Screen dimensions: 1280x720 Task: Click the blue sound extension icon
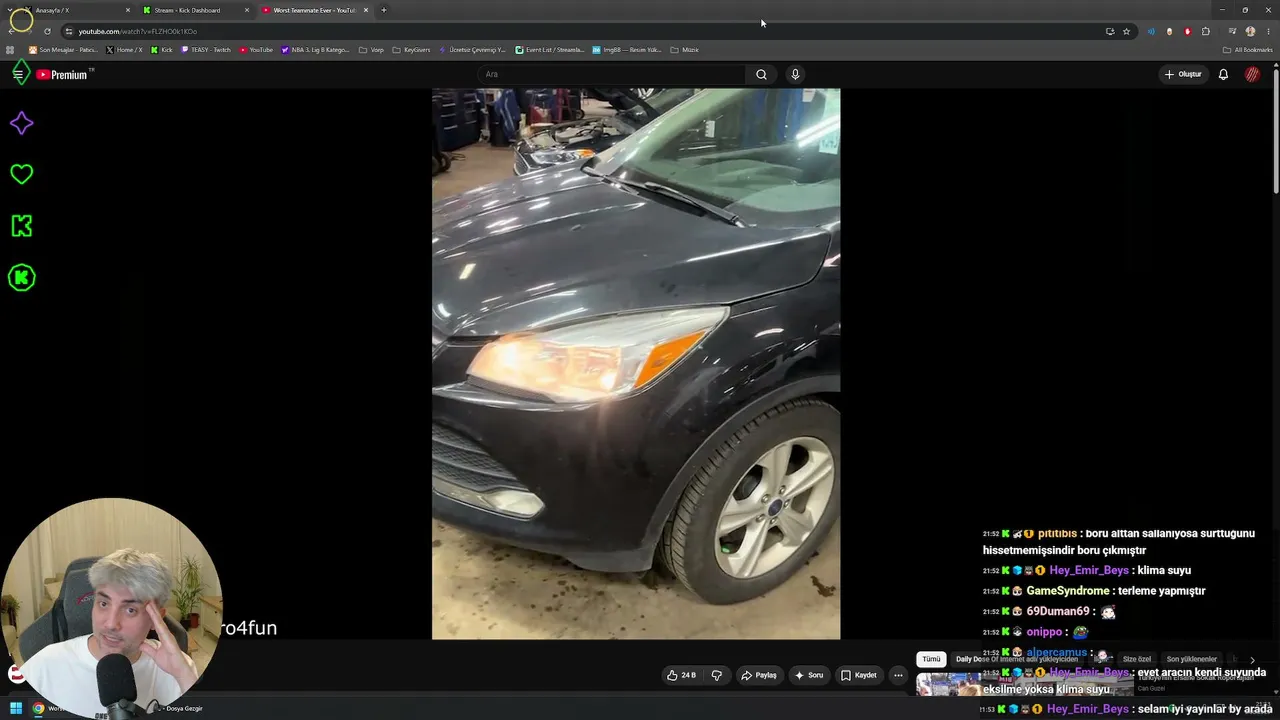coord(1151,31)
